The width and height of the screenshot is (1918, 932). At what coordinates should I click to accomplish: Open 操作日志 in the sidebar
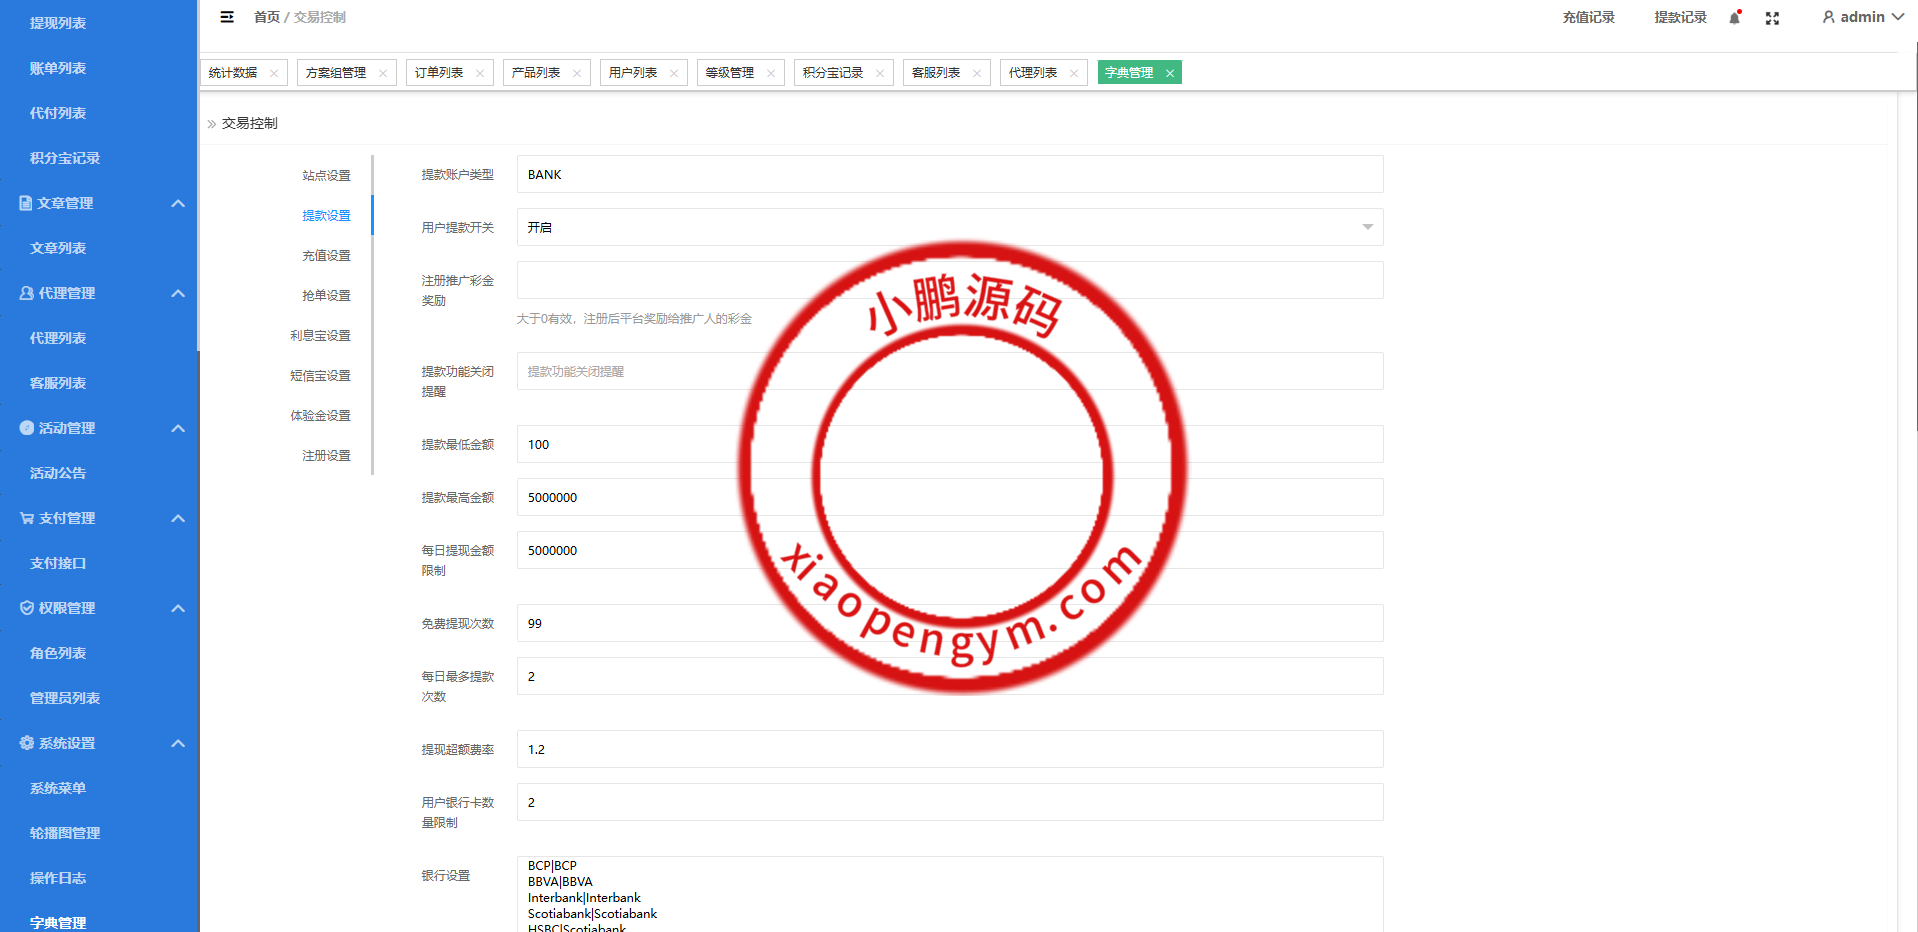click(58, 878)
